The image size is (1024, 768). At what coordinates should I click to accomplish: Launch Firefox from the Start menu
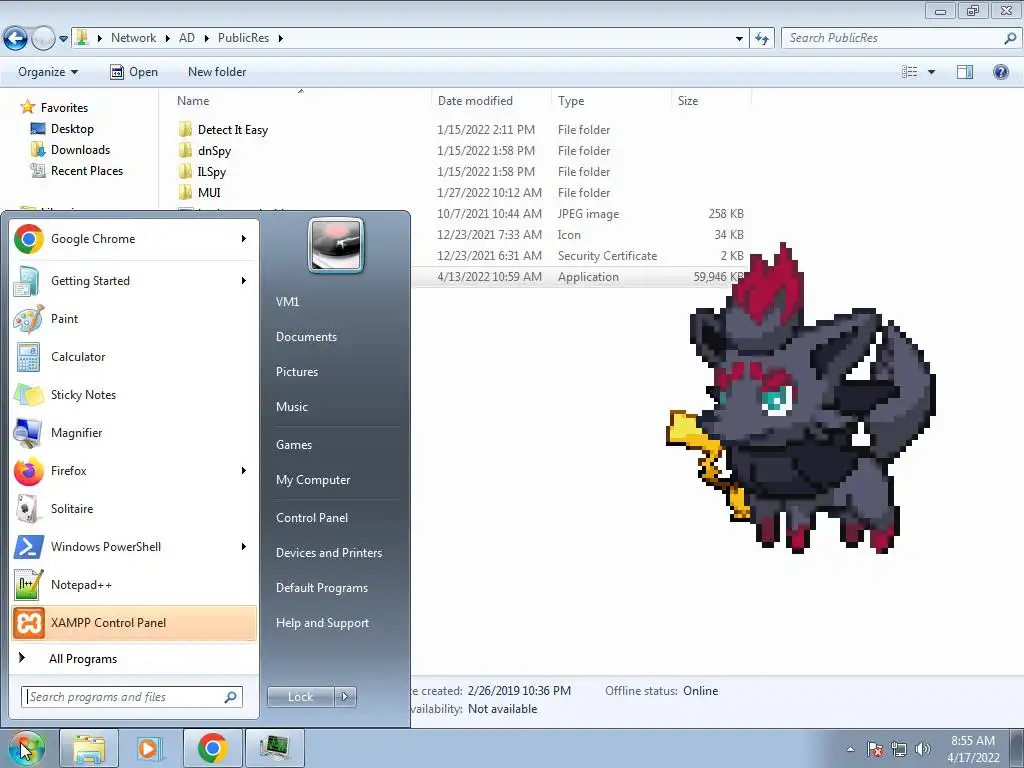(x=134, y=471)
